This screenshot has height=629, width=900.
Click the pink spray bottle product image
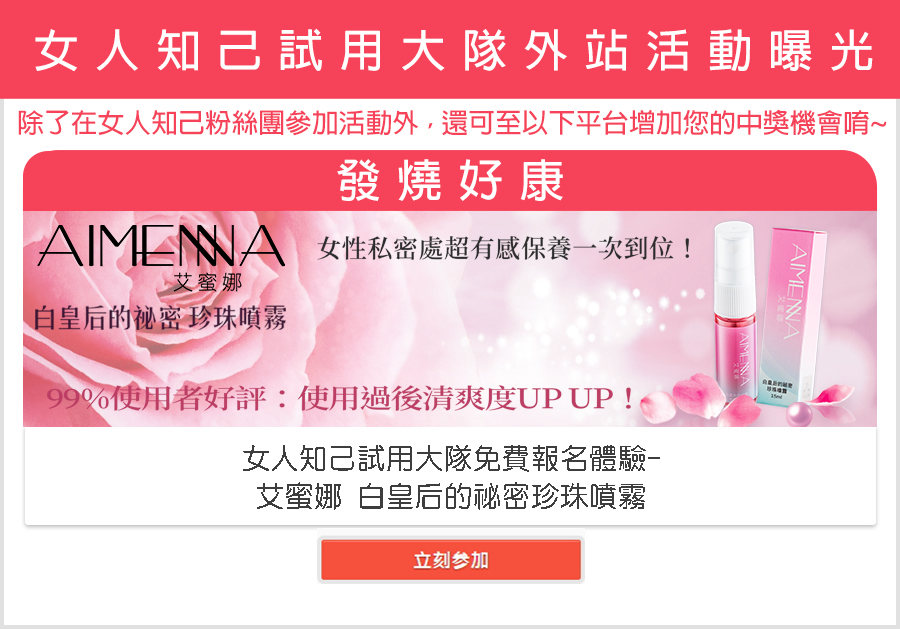pyautogui.click(x=734, y=310)
